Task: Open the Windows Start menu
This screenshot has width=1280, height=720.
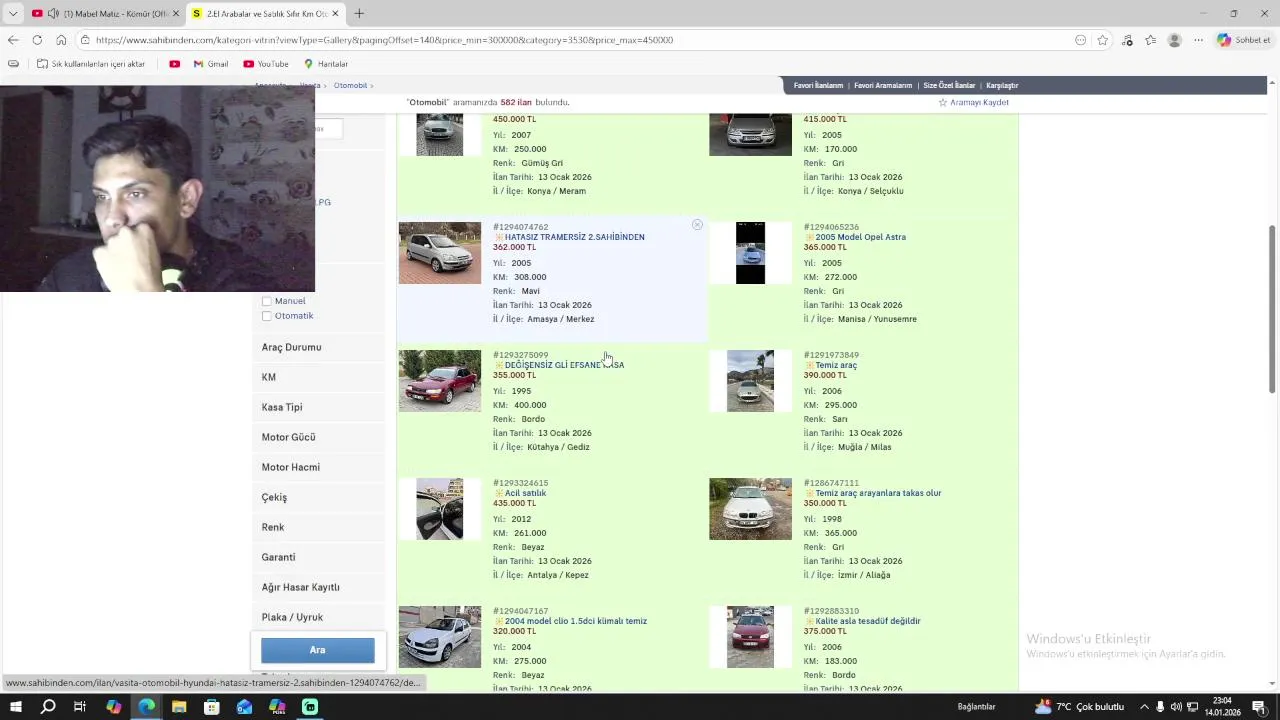Action: [x=16, y=707]
